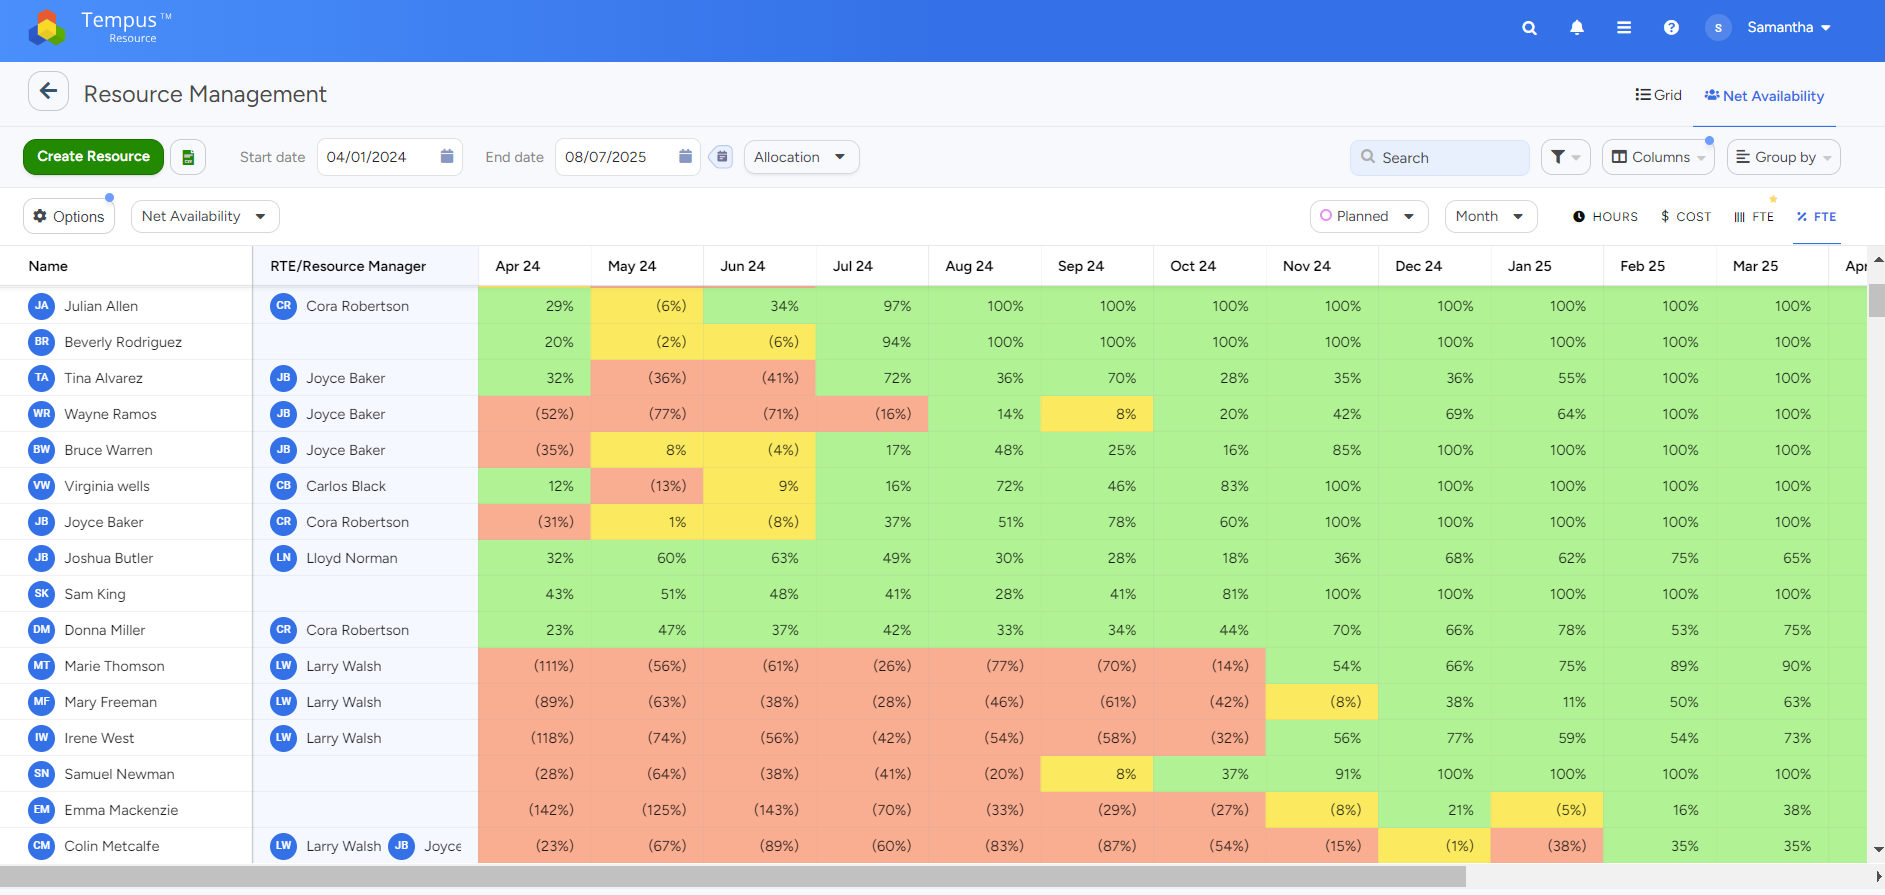Expand the Allocation dropdown
This screenshot has height=895, width=1885.
[x=801, y=157]
